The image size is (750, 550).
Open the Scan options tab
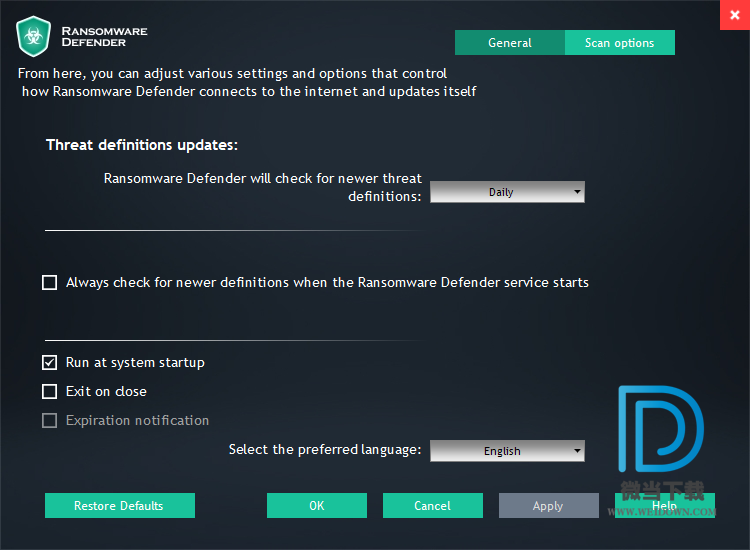[619, 43]
